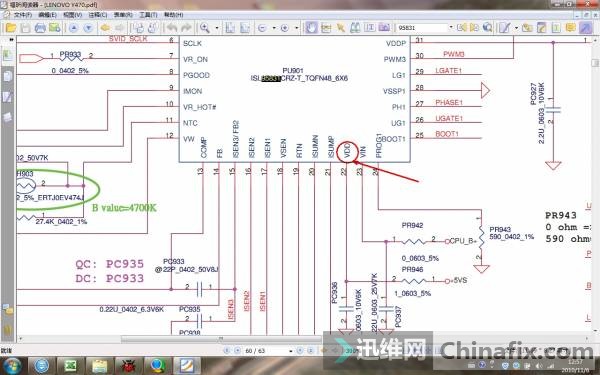This screenshot has height=375, width=600.
Task: Open the bookmarks panel in left sidebar
Action: coord(8,55)
